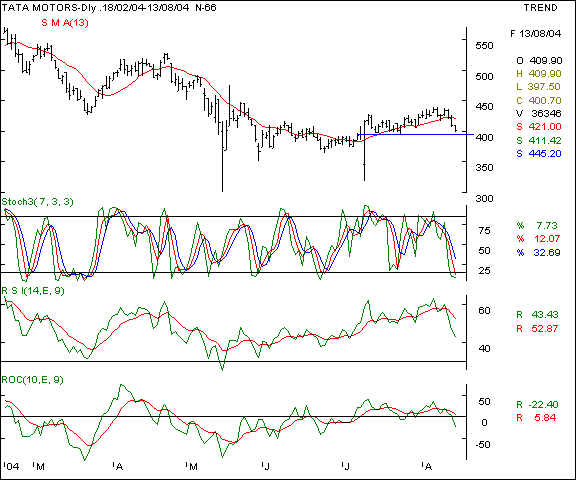Click the blue S value 445.20

point(545,154)
